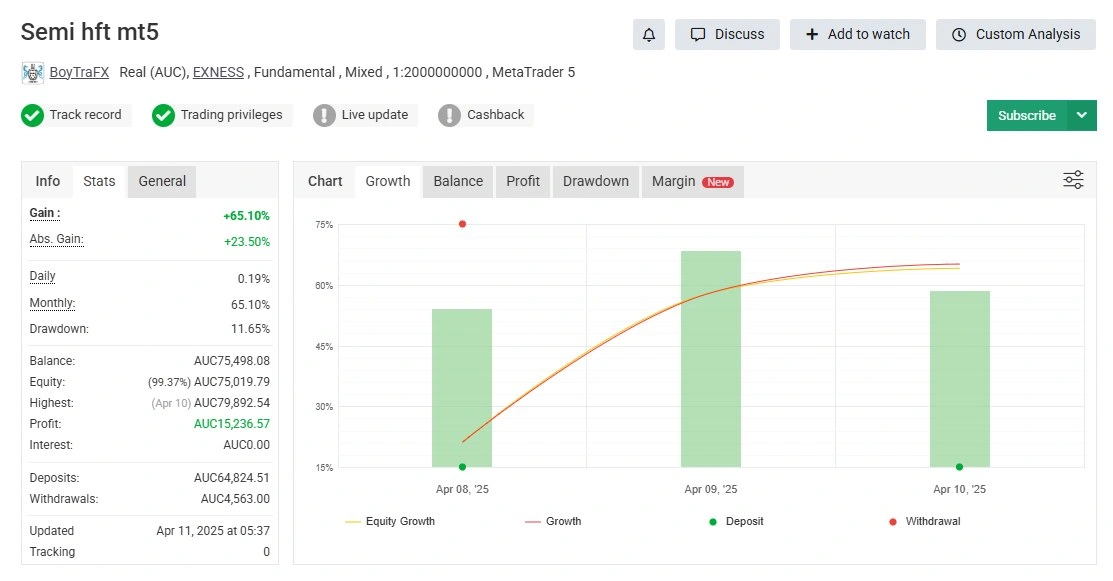The width and height of the screenshot is (1113, 581).
Task: Open the Stats tab
Action: pyautogui.click(x=99, y=182)
